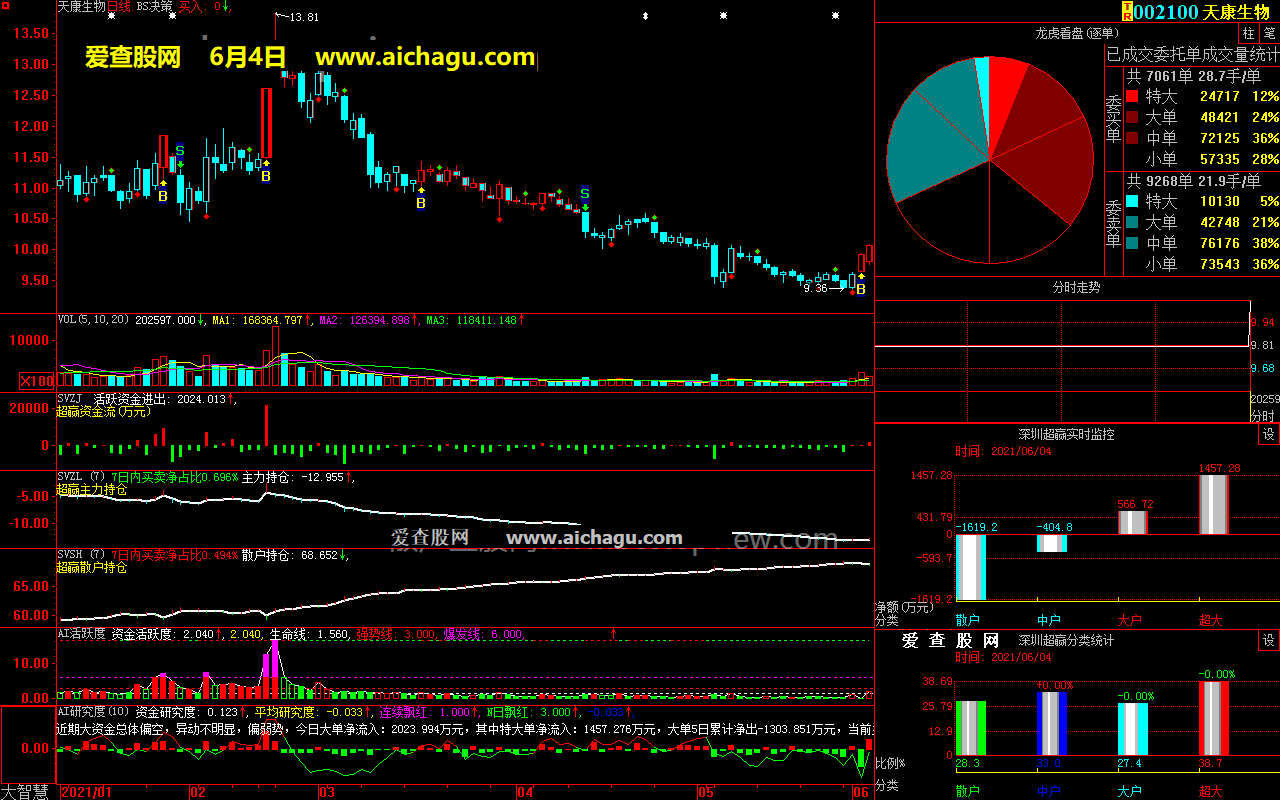Click the red 超大 bar showing 38.7 percent
1280x800 pixels.
[x=1214, y=718]
